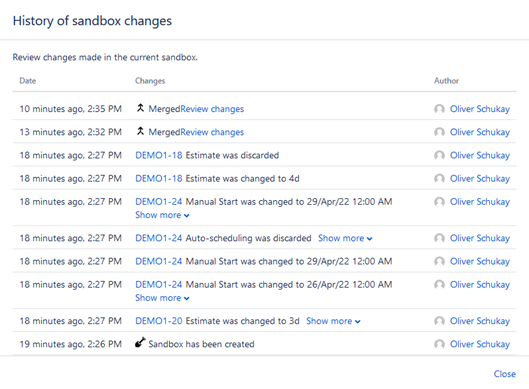
Task: Click merge icon in 2:35 PM row
Action: [140, 108]
